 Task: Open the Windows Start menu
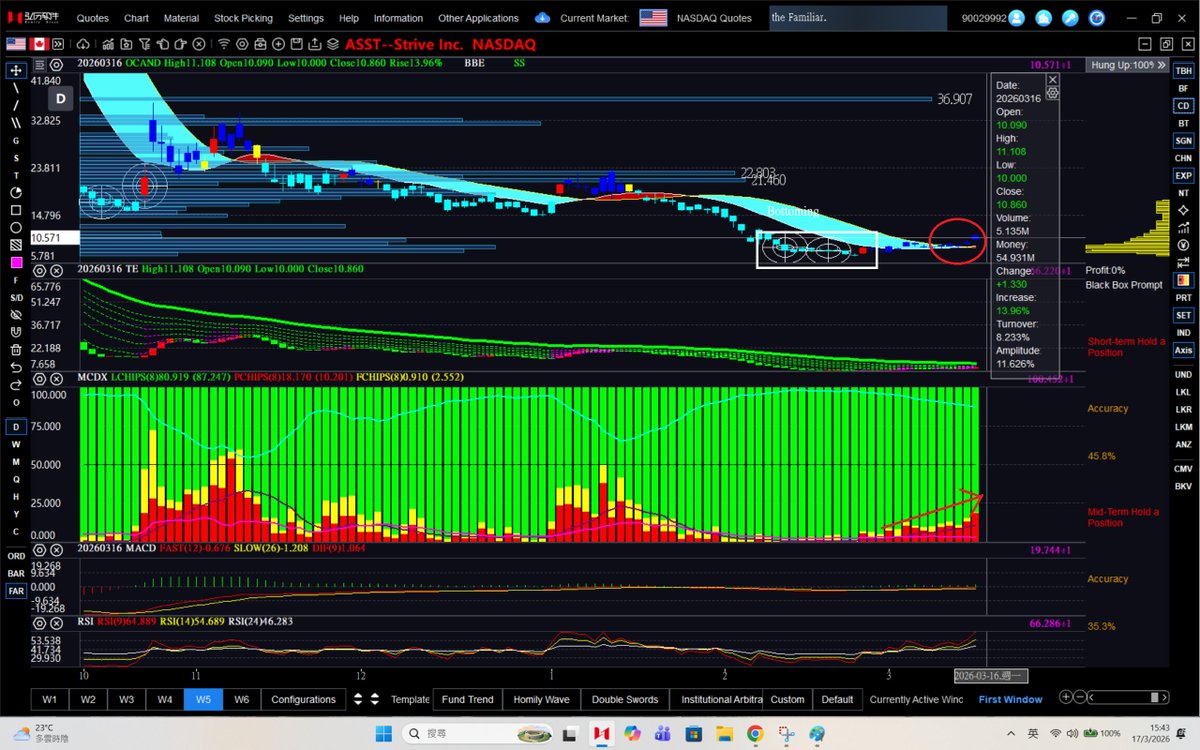(383, 733)
